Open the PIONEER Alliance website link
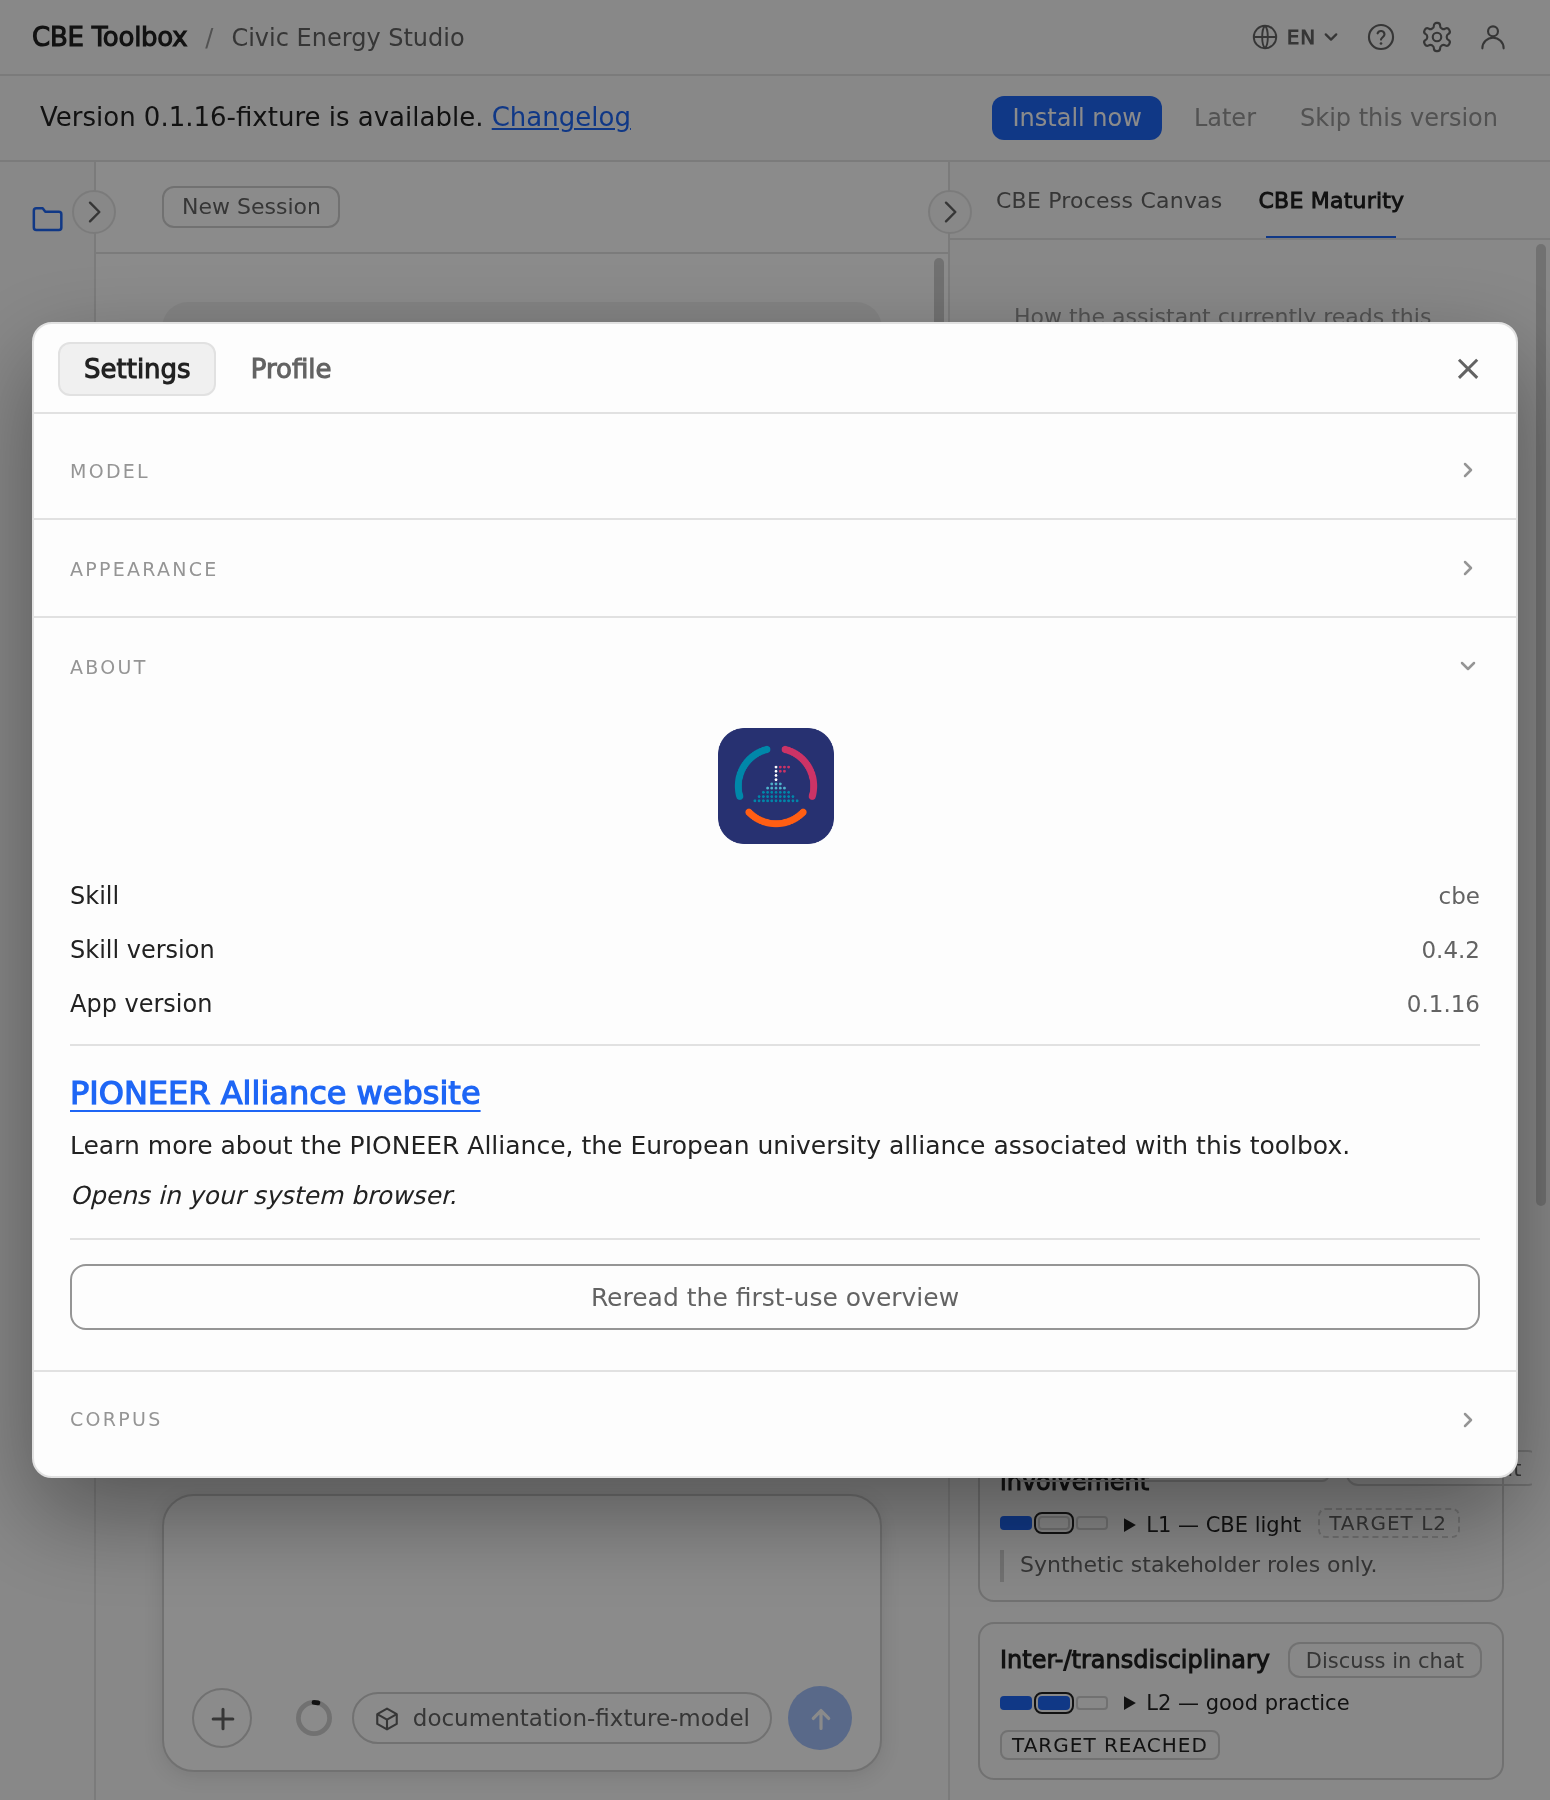 pos(275,1093)
